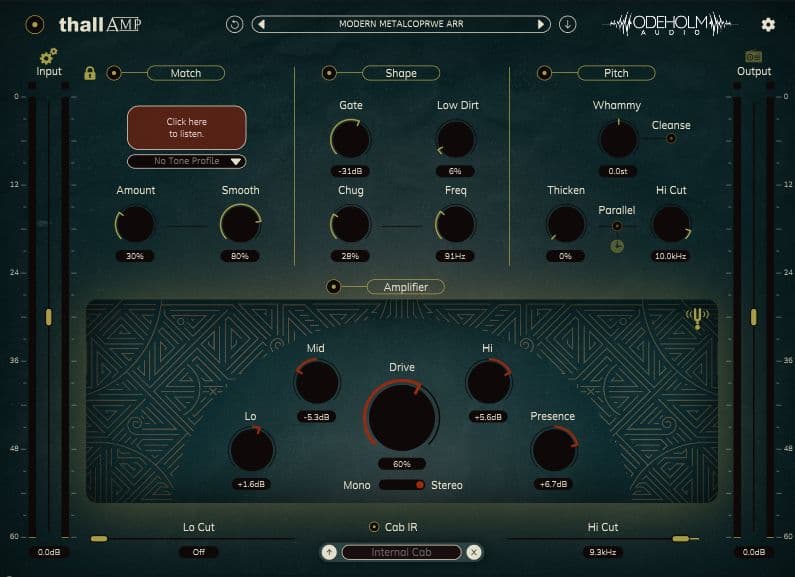Click the Odeholm Audio logo

pyautogui.click(x=670, y=24)
